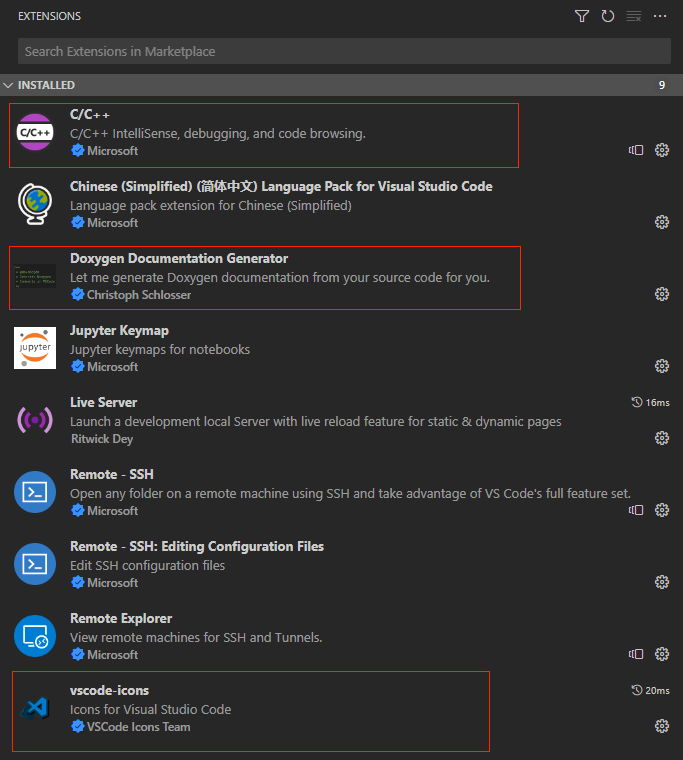Focus the Search Extensions in Marketplace field
The width and height of the screenshot is (683, 760).
click(344, 51)
